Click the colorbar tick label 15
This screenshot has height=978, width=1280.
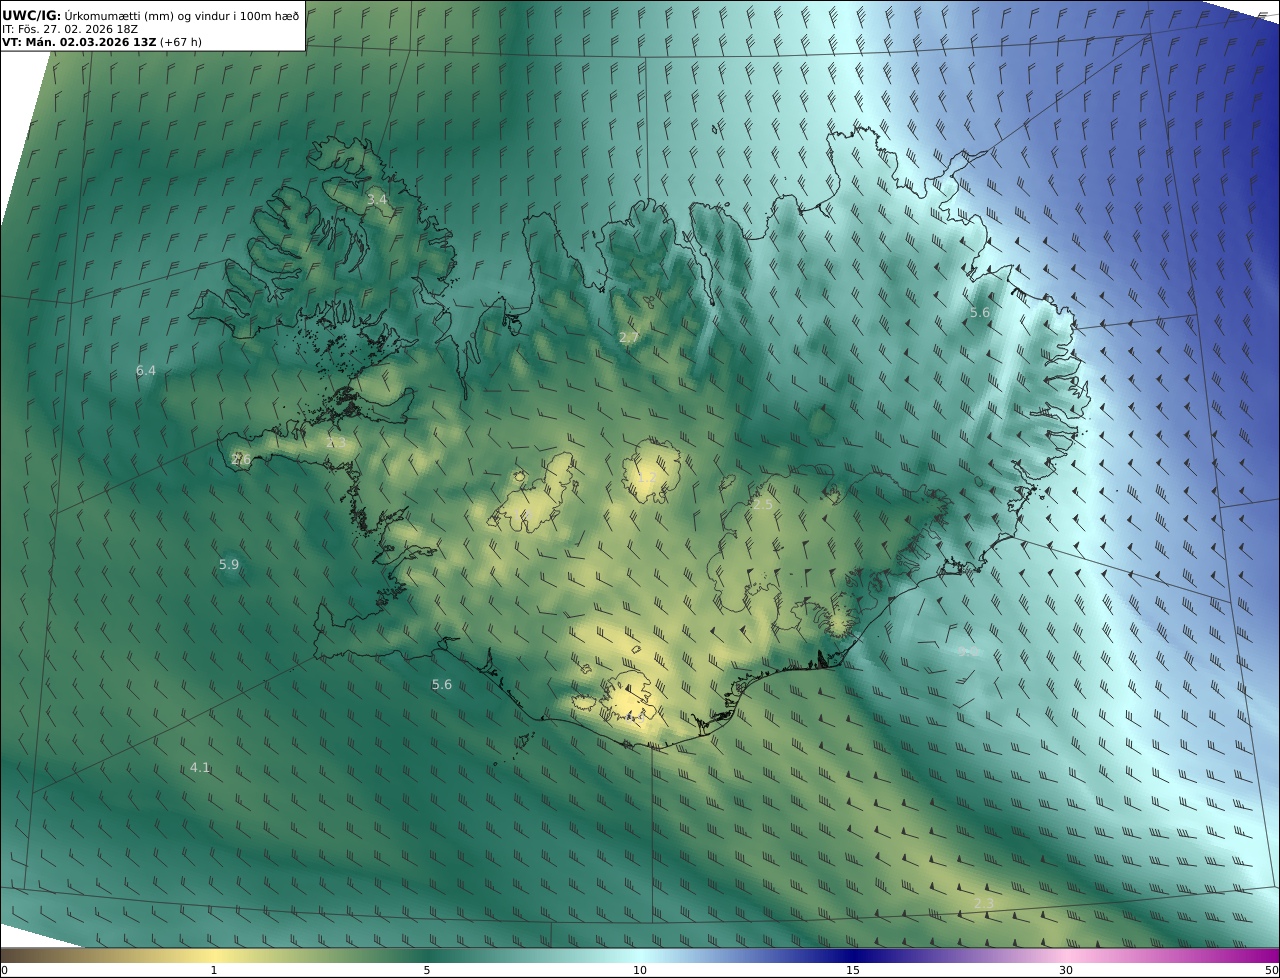[853, 970]
